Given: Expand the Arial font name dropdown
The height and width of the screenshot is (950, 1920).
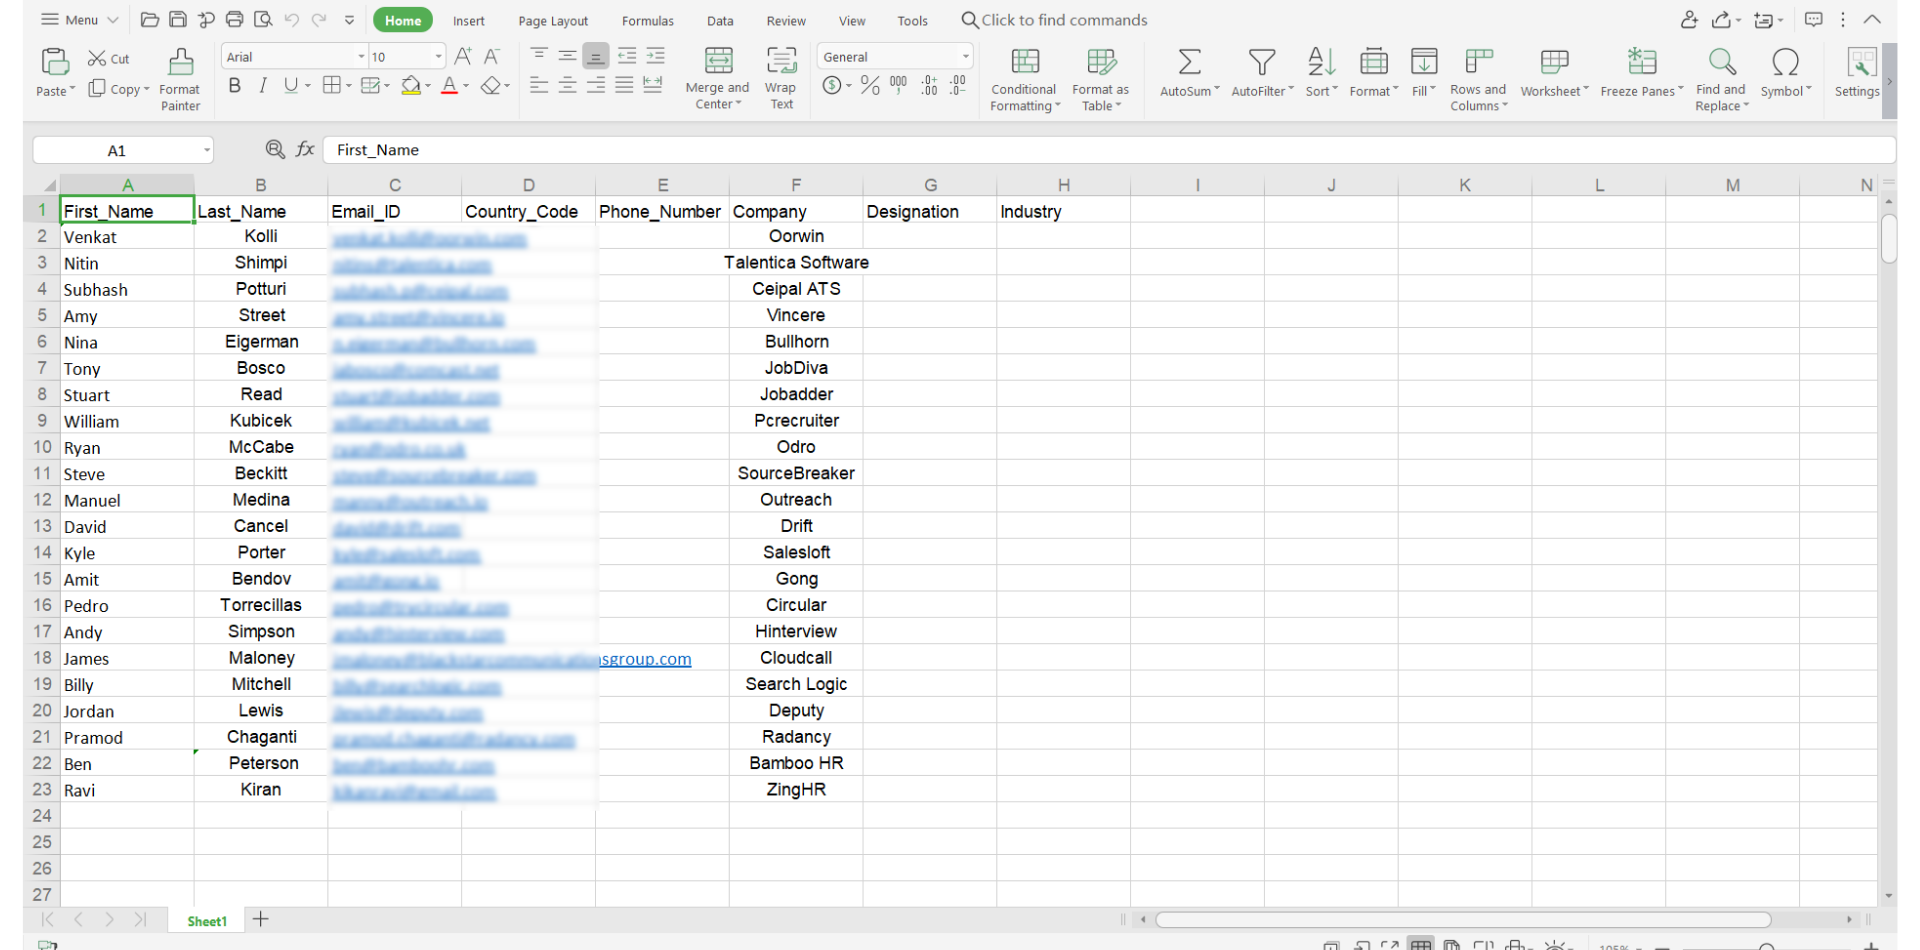Looking at the screenshot, I should 361,57.
